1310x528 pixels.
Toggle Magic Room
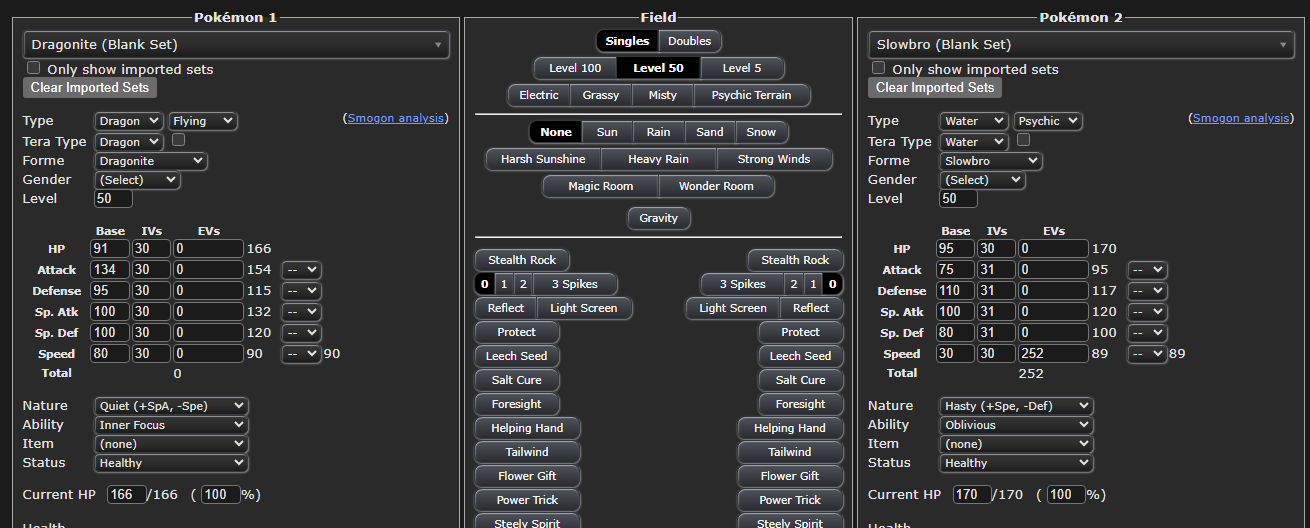point(600,186)
